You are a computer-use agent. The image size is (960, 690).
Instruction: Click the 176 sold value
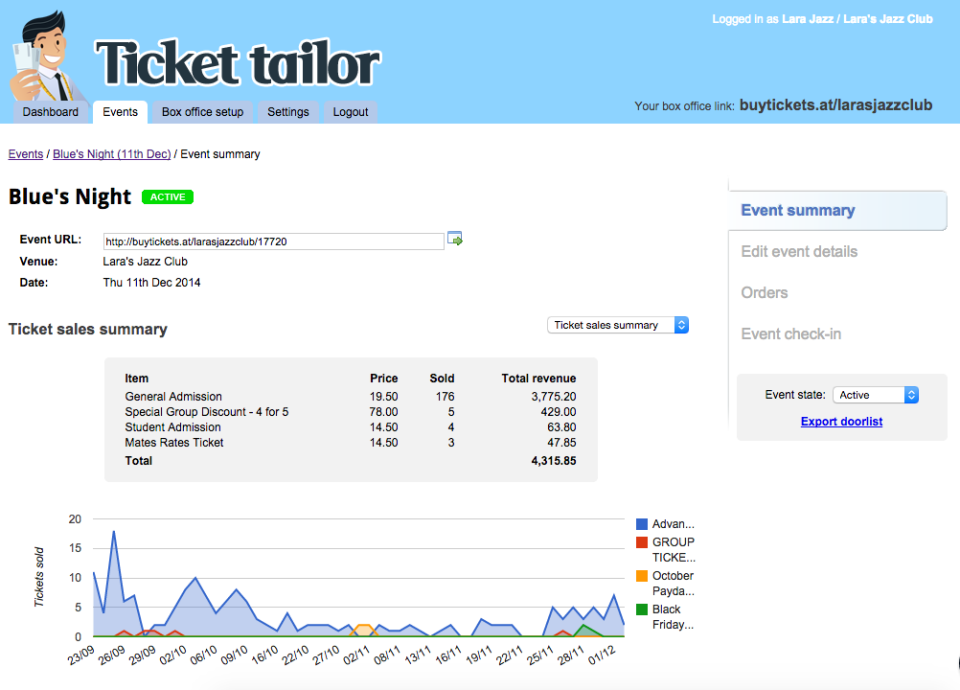pos(445,397)
